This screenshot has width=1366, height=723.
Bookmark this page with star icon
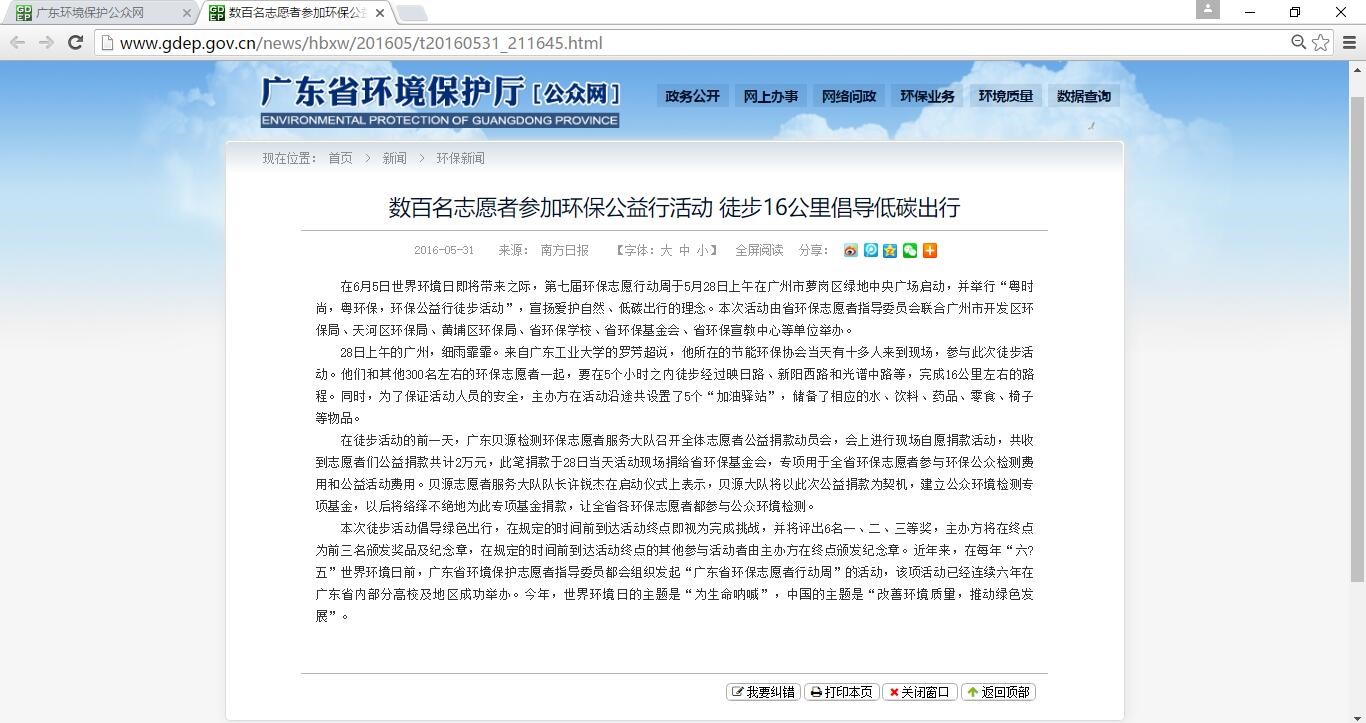tap(1321, 42)
